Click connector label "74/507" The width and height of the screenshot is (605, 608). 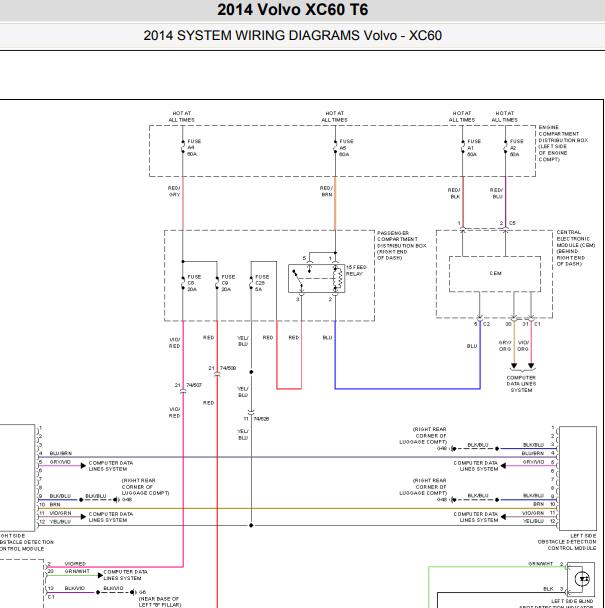pos(194,385)
